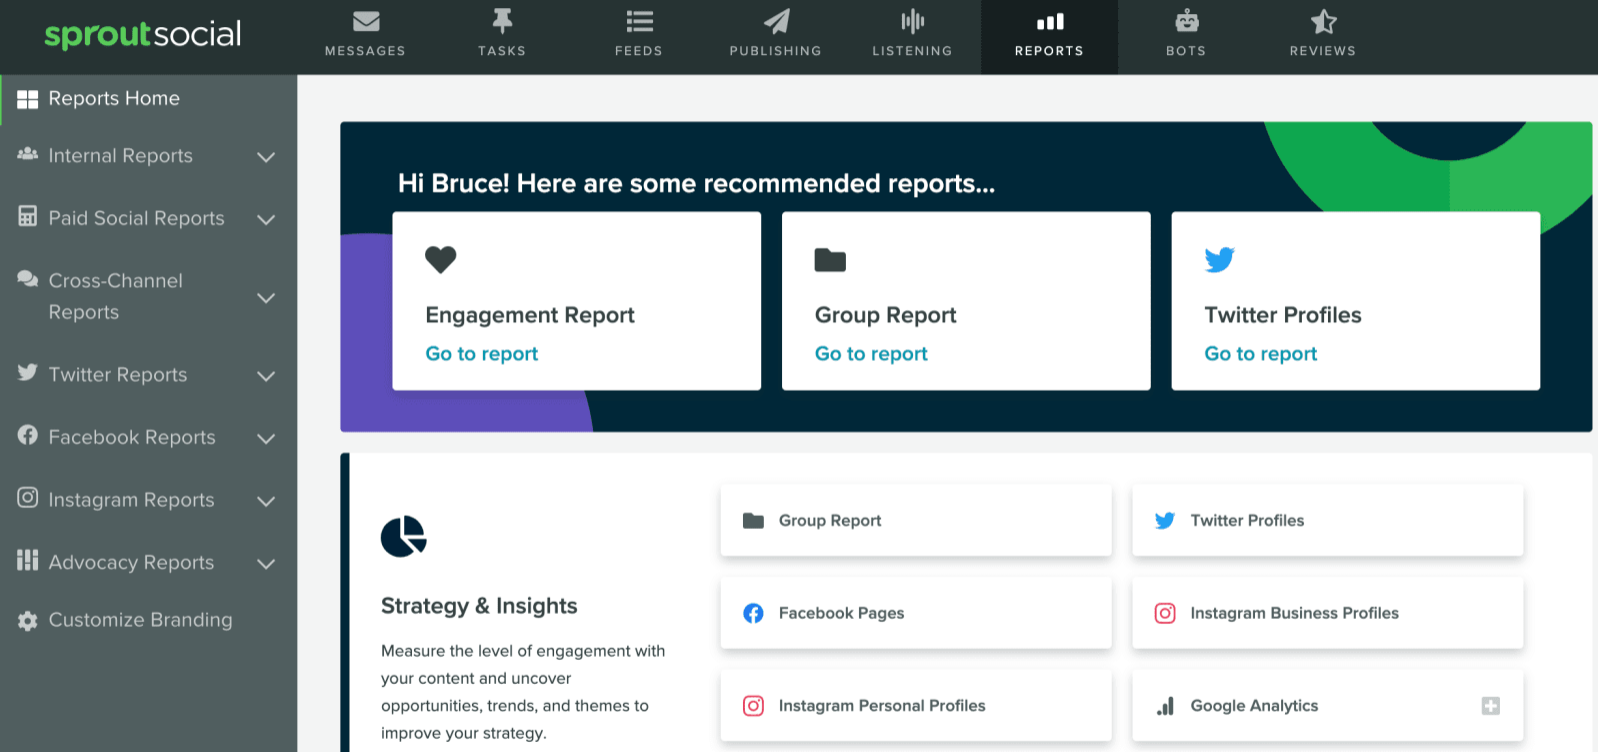This screenshot has height=752, width=1598.
Task: Open the Reviews star icon
Action: pos(1323,21)
